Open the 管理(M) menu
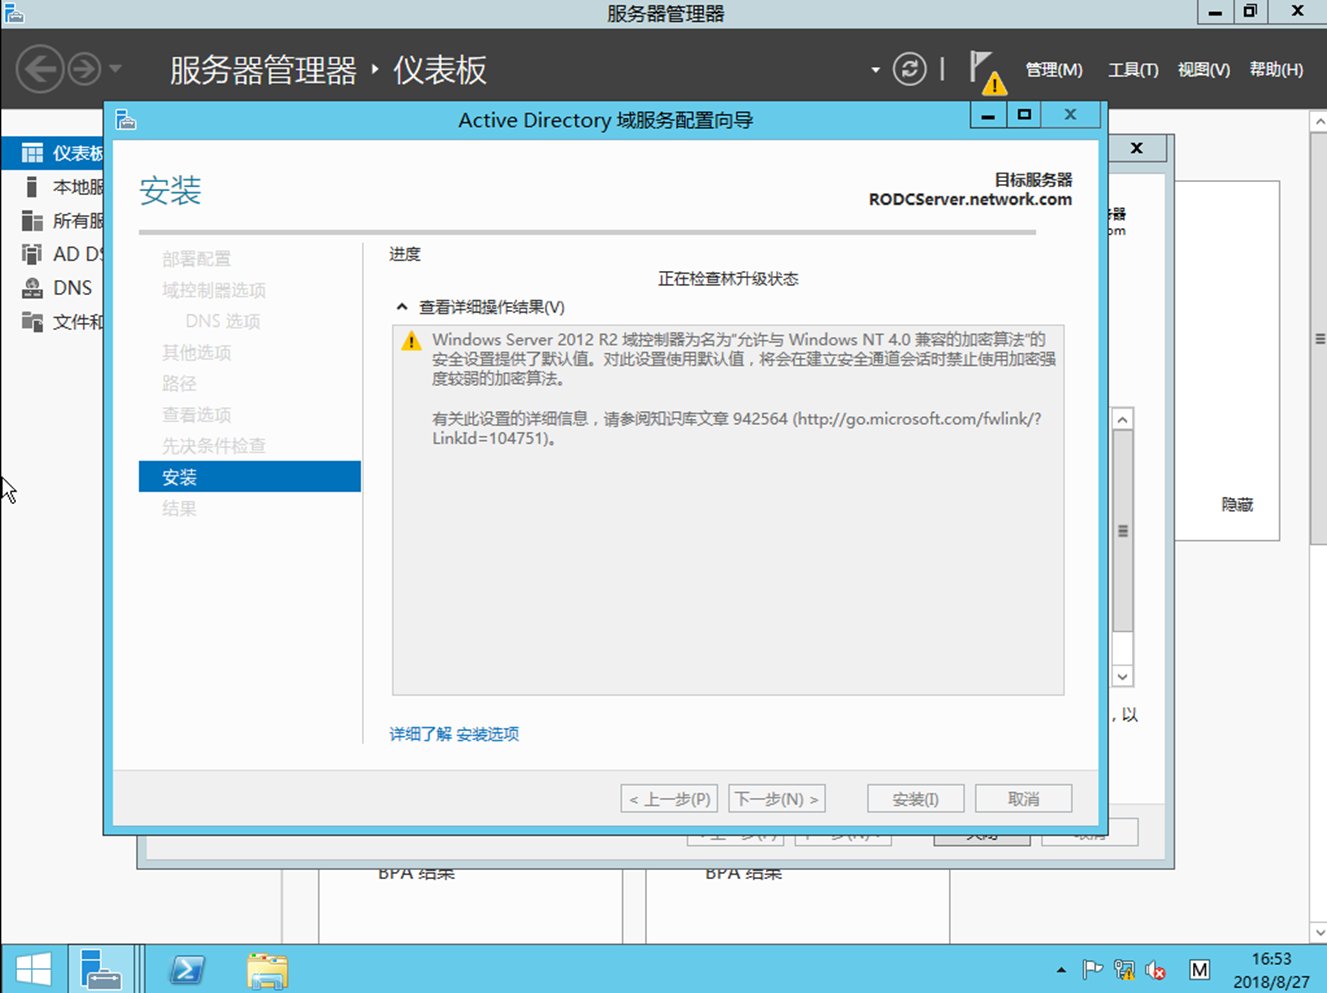The height and width of the screenshot is (993, 1327). (1054, 70)
